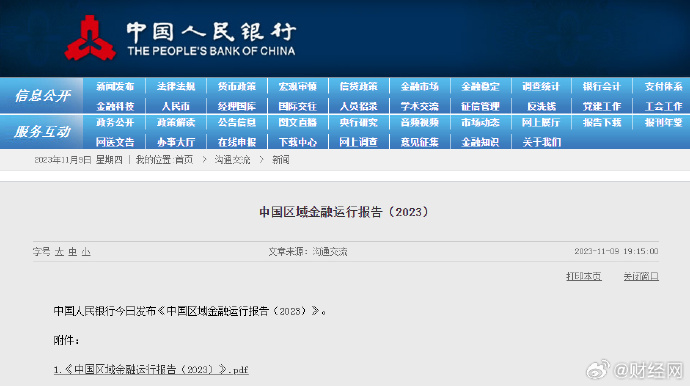Open 党建工作 navigation link
This screenshot has height=386, width=690.
click(x=602, y=107)
